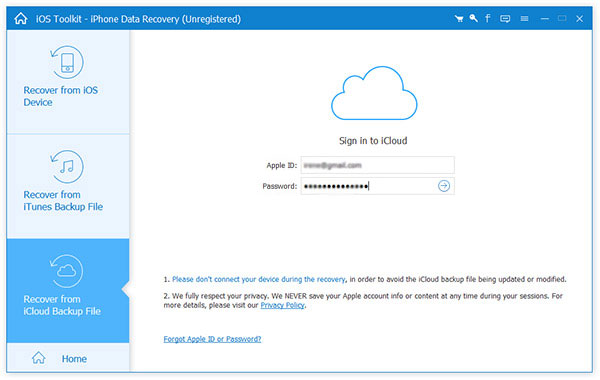Image resolution: width=600 pixels, height=380 pixels.
Task: Submit login with the arrow button
Action: point(443,186)
